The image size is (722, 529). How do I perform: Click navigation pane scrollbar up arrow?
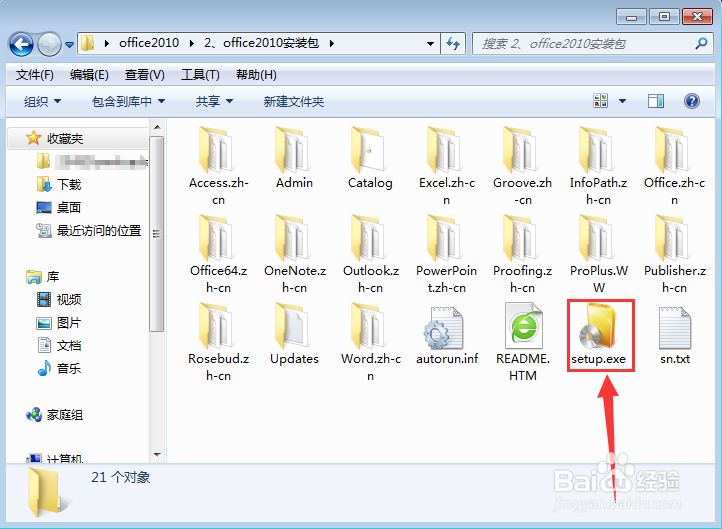[157, 127]
